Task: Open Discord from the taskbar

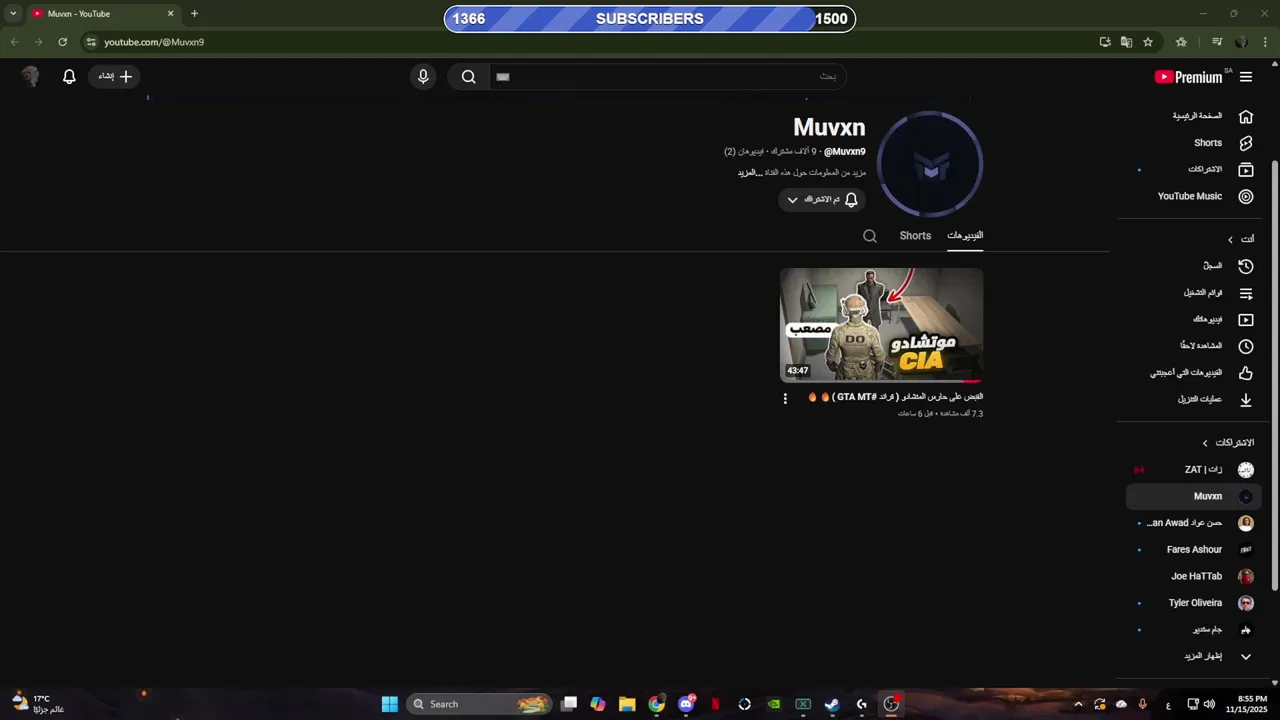Action: pyautogui.click(x=686, y=704)
